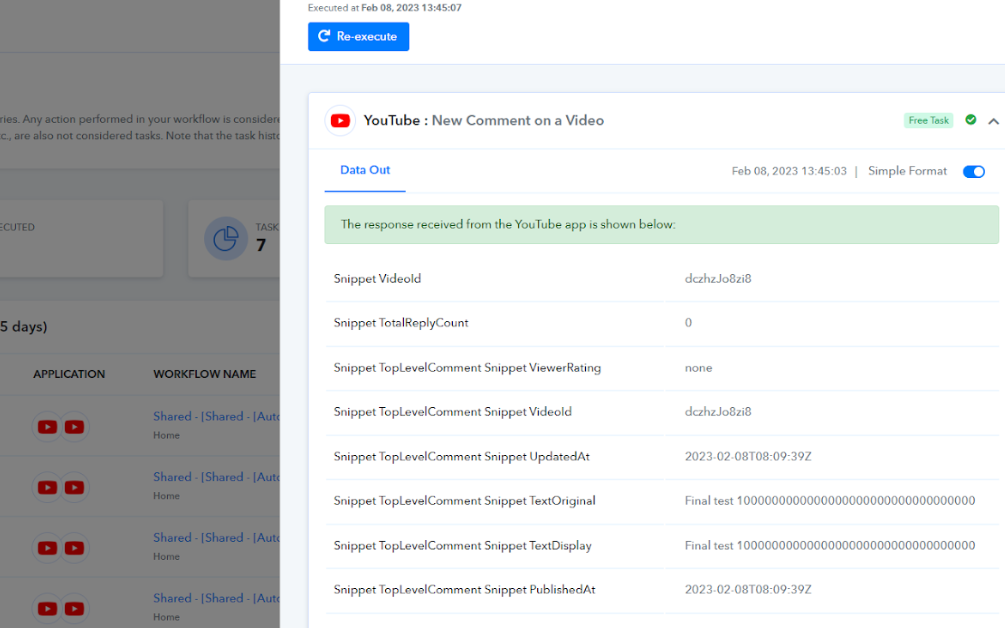Click right YouTube icon in first workflow row
This screenshot has width=1005, height=628.
click(74, 427)
